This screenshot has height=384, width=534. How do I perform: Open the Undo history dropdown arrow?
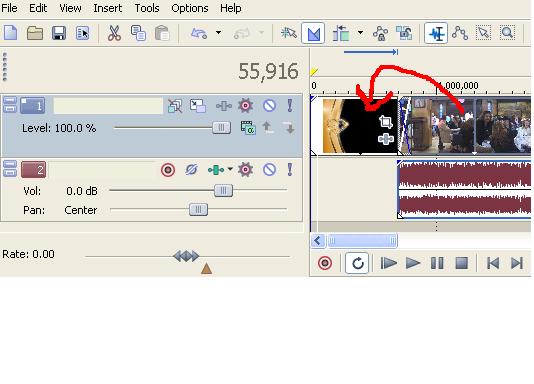pos(219,33)
